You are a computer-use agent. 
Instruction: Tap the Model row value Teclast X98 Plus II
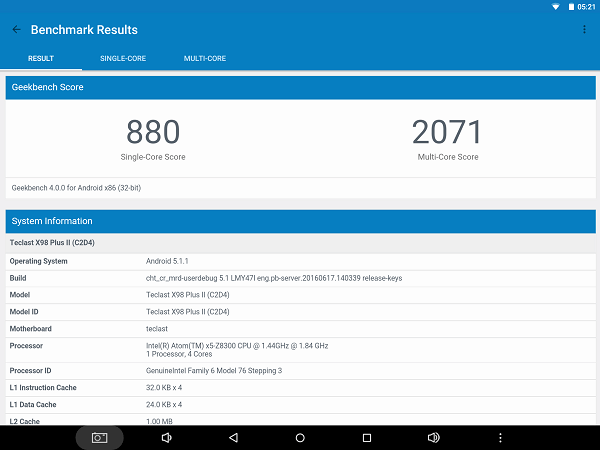click(x=188, y=295)
